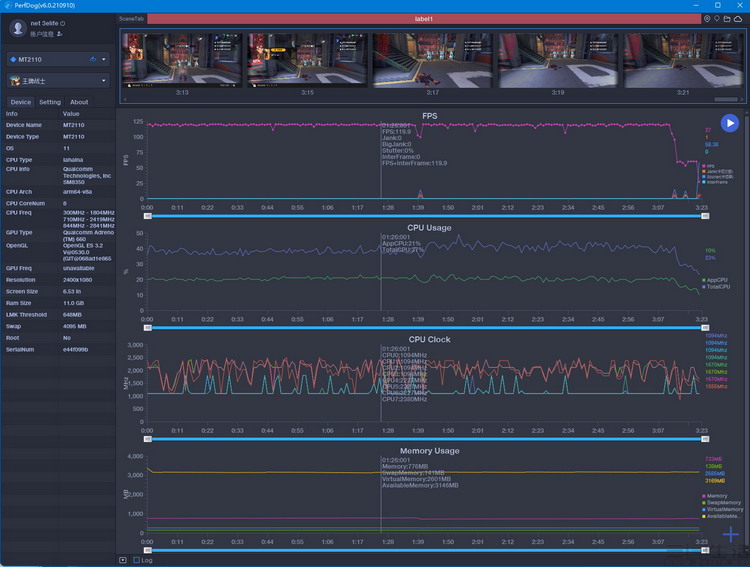Open the screenshot thumbnail at 3:19
The height and width of the screenshot is (567, 750).
[558, 60]
